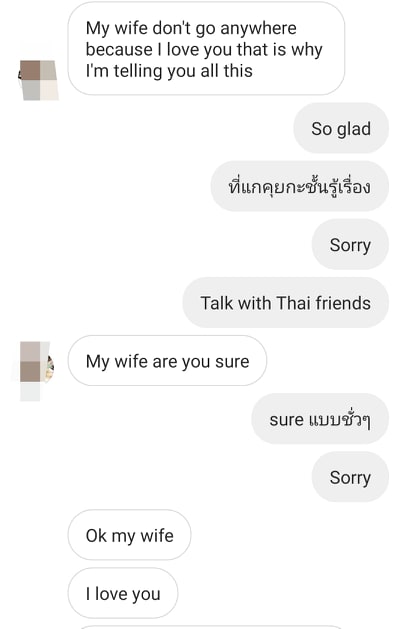Tap the partially visible bubble below "I love you"

pyautogui.click(x=211, y=627)
